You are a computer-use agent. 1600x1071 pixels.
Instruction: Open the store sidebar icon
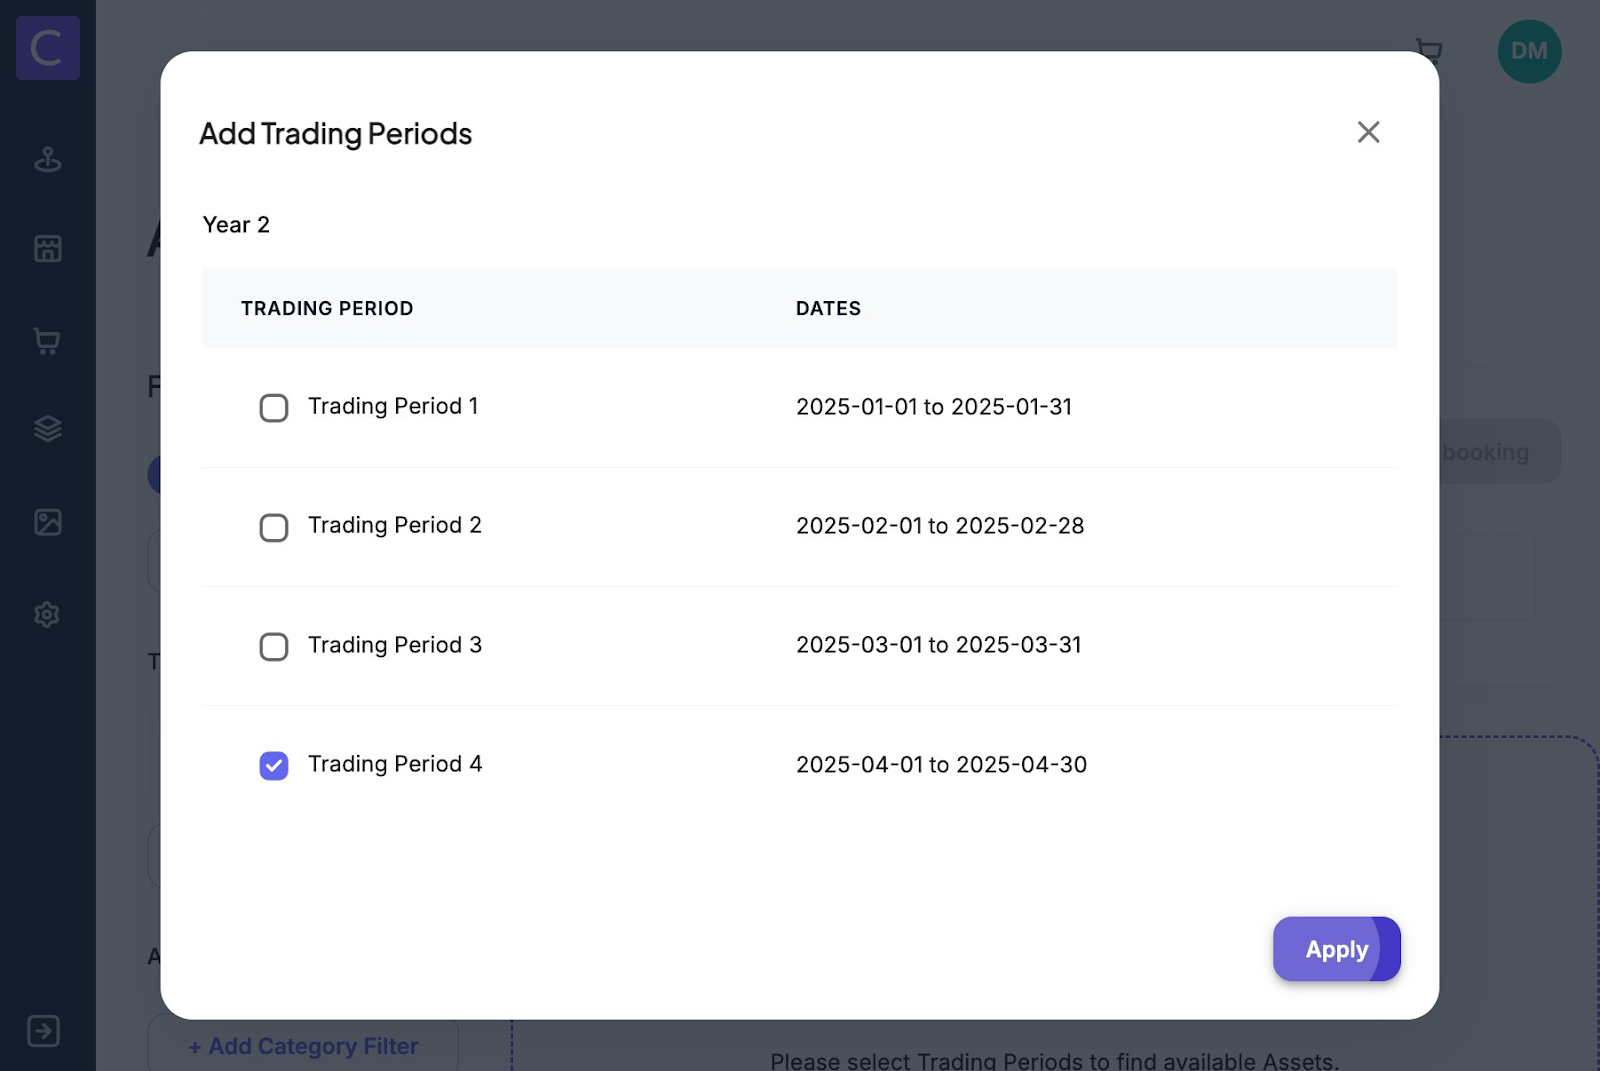[x=47, y=248]
